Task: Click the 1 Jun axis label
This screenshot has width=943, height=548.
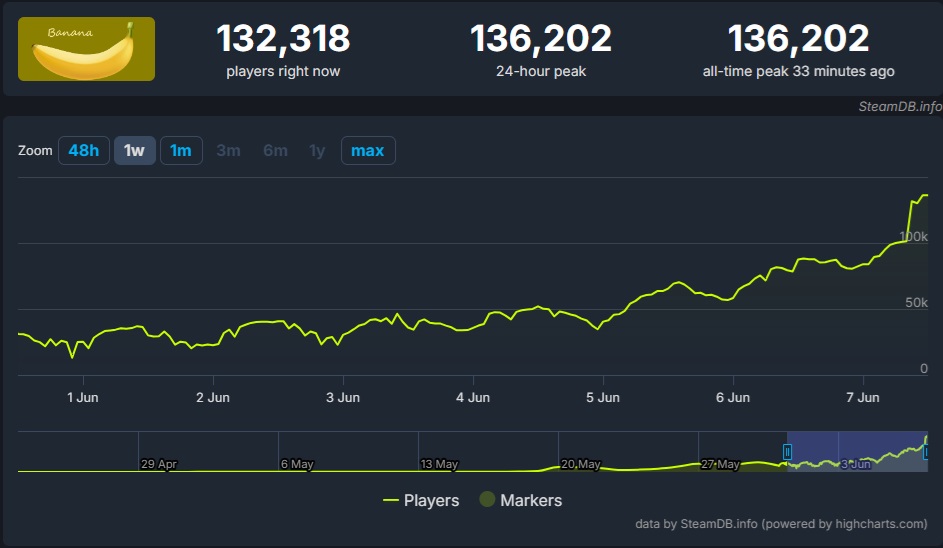Action: tap(83, 397)
